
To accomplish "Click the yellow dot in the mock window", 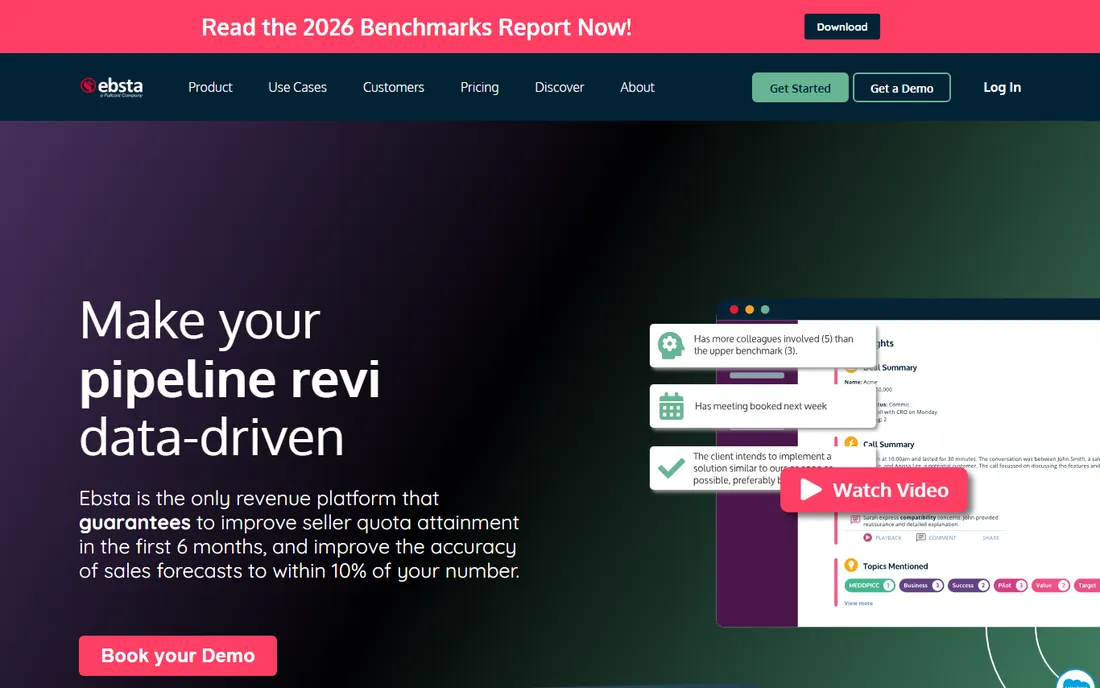I will click(749, 309).
